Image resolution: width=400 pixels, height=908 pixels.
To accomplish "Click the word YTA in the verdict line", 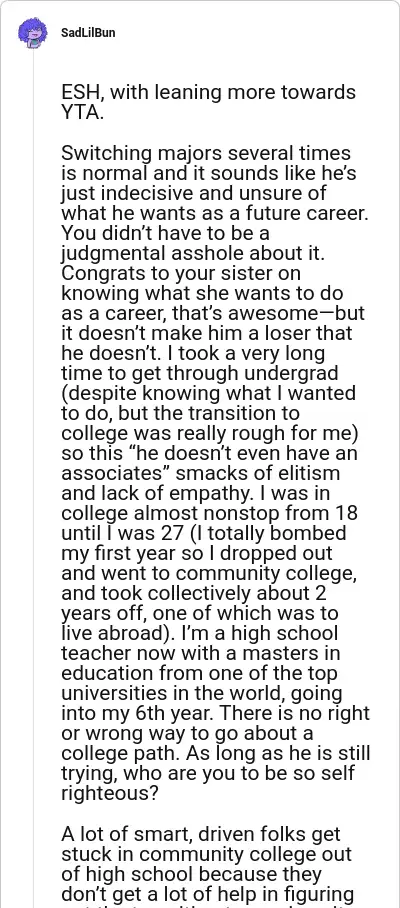I will [x=80, y=113].
